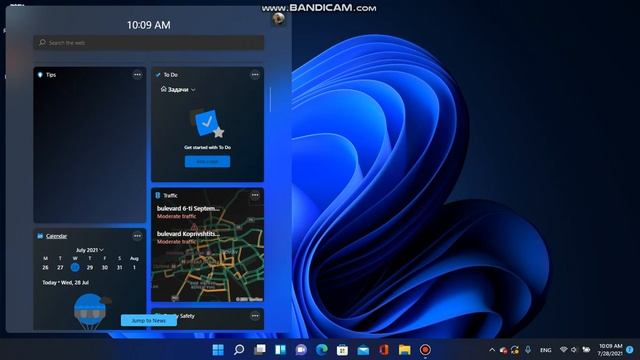
Task: Open the Calendar title link
Action: 56,236
